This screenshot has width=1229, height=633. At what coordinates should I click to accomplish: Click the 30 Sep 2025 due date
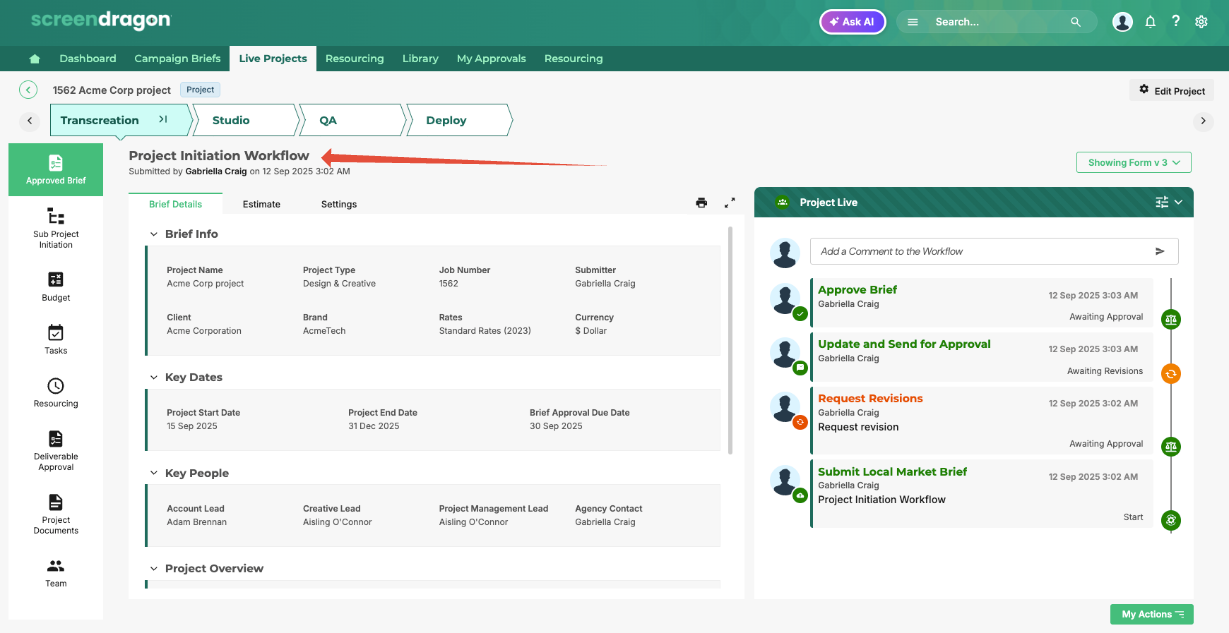coord(556,426)
